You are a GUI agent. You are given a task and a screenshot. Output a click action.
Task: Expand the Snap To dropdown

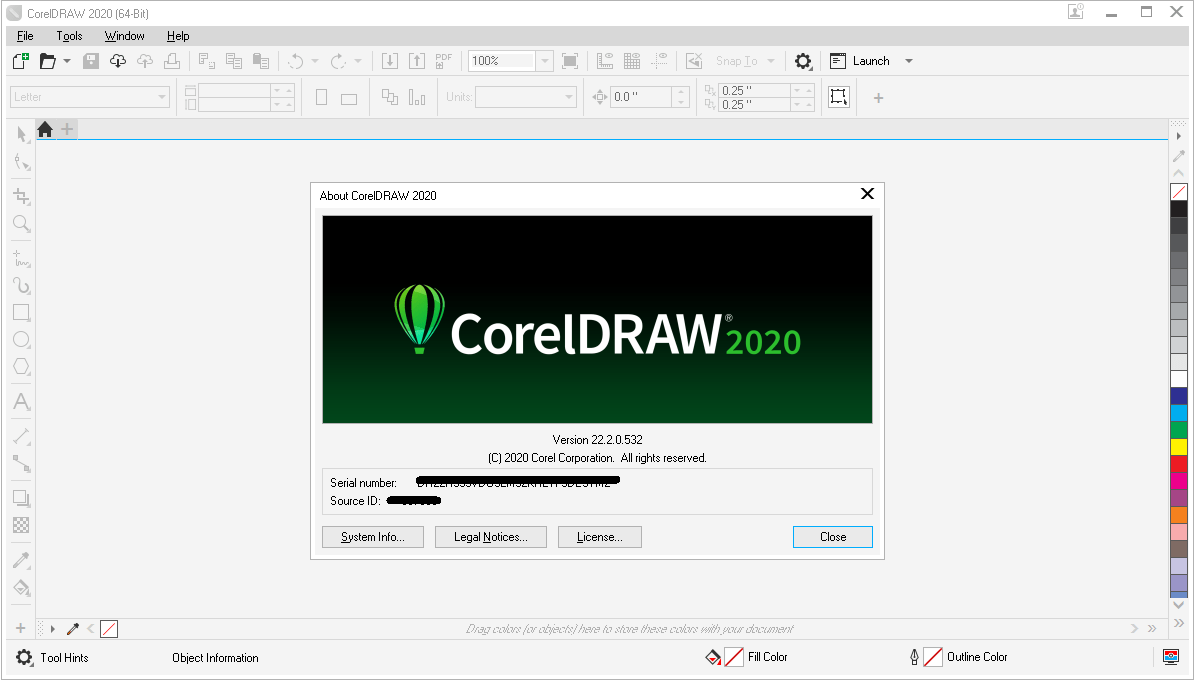(x=771, y=61)
